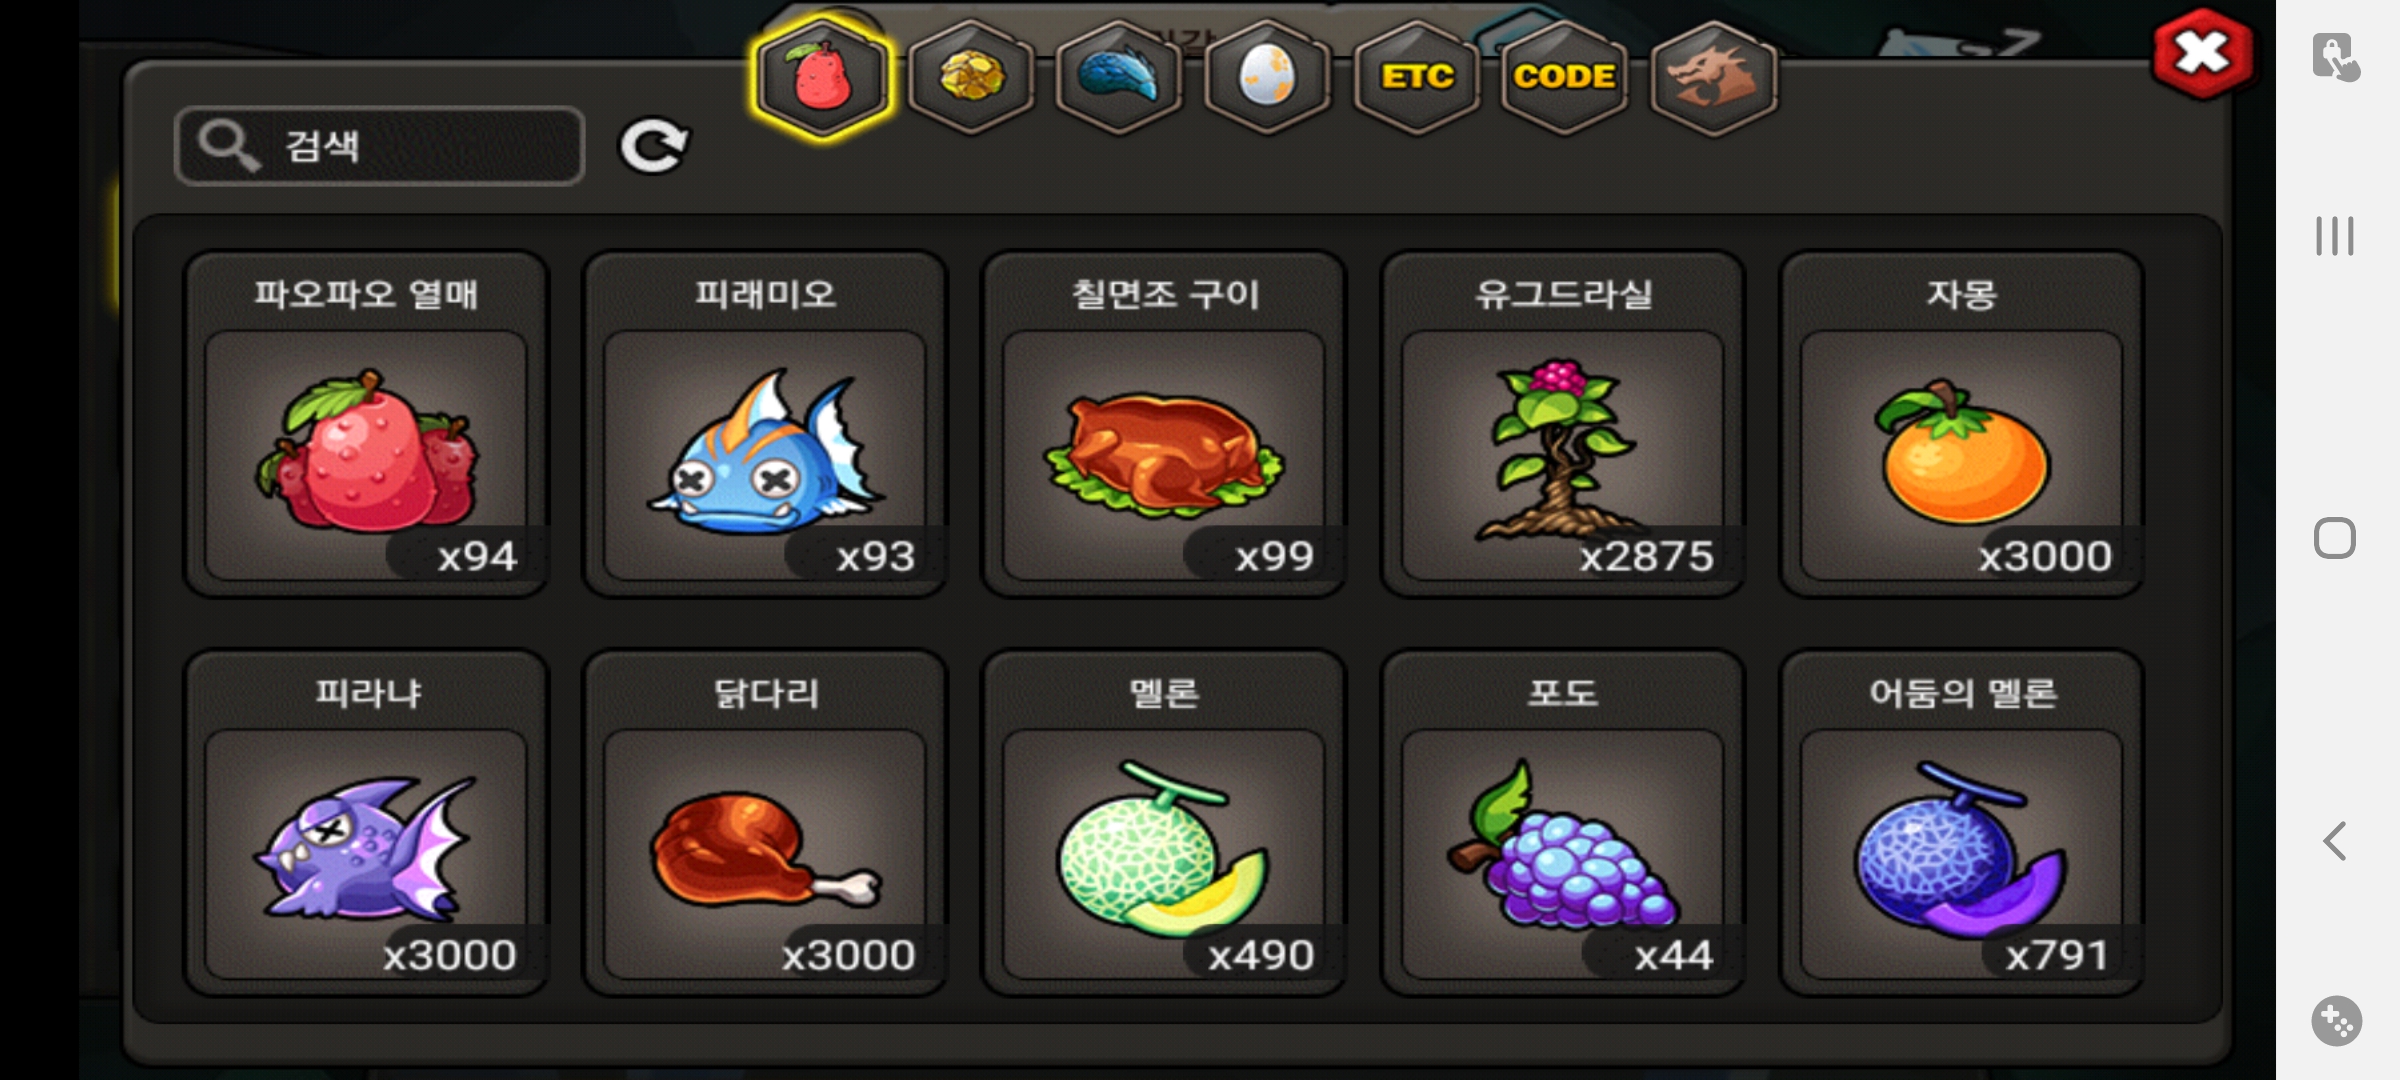This screenshot has width=2400, height=1080.
Task: Click the refresh arrow icon beside search
Action: coord(654,146)
